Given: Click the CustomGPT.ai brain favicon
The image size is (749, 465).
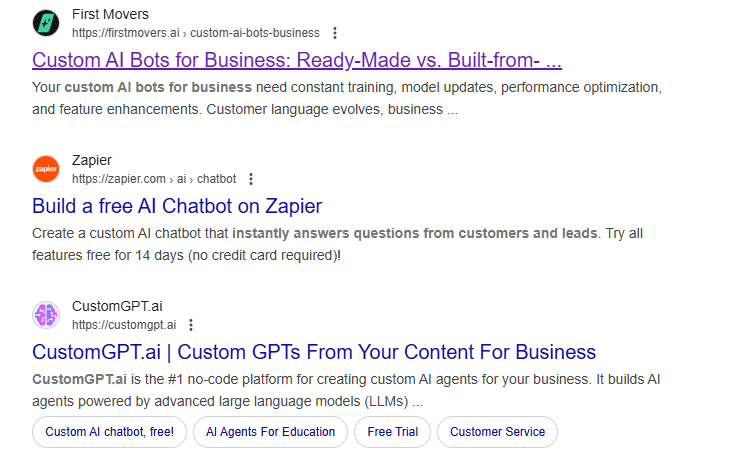Looking at the screenshot, I should [46, 315].
